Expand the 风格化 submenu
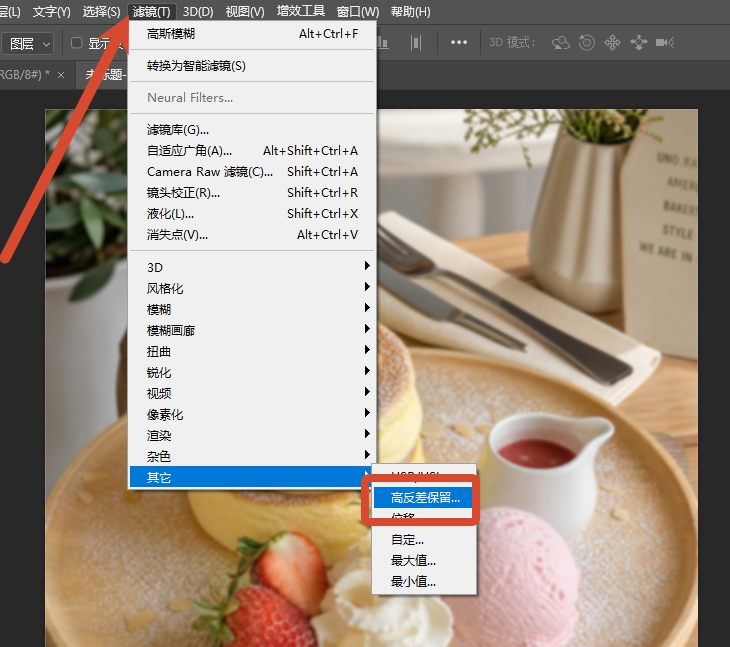Viewport: 730px width, 647px height. point(252,289)
